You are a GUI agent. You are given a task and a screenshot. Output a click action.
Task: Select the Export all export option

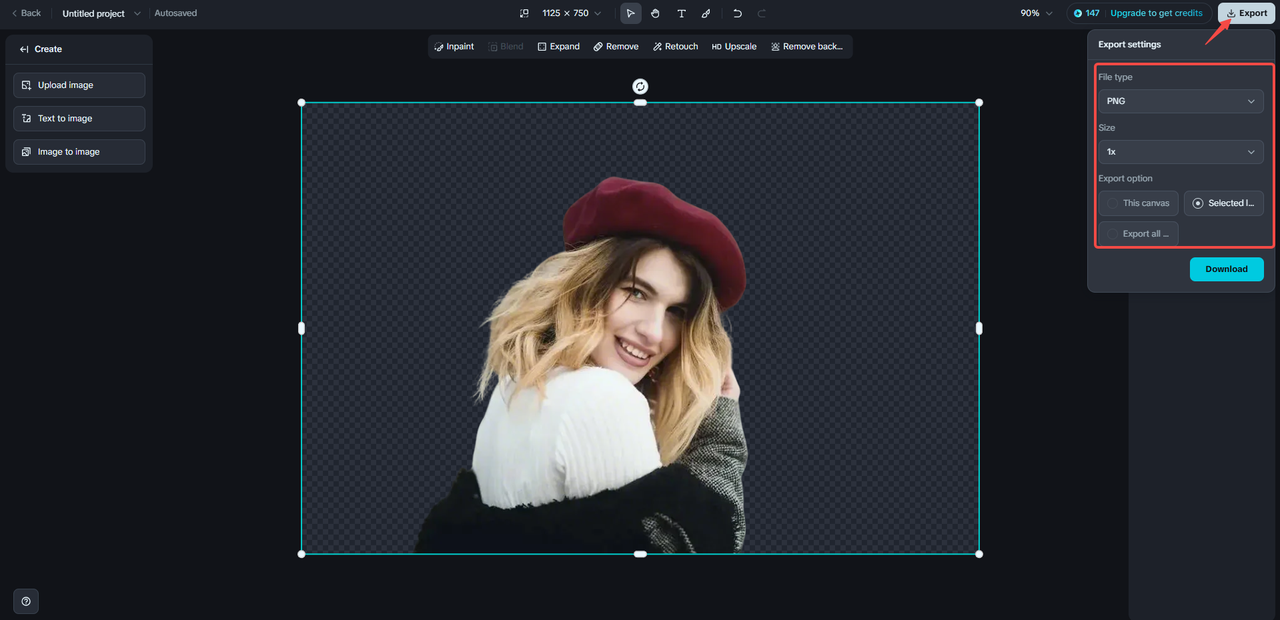click(1138, 234)
